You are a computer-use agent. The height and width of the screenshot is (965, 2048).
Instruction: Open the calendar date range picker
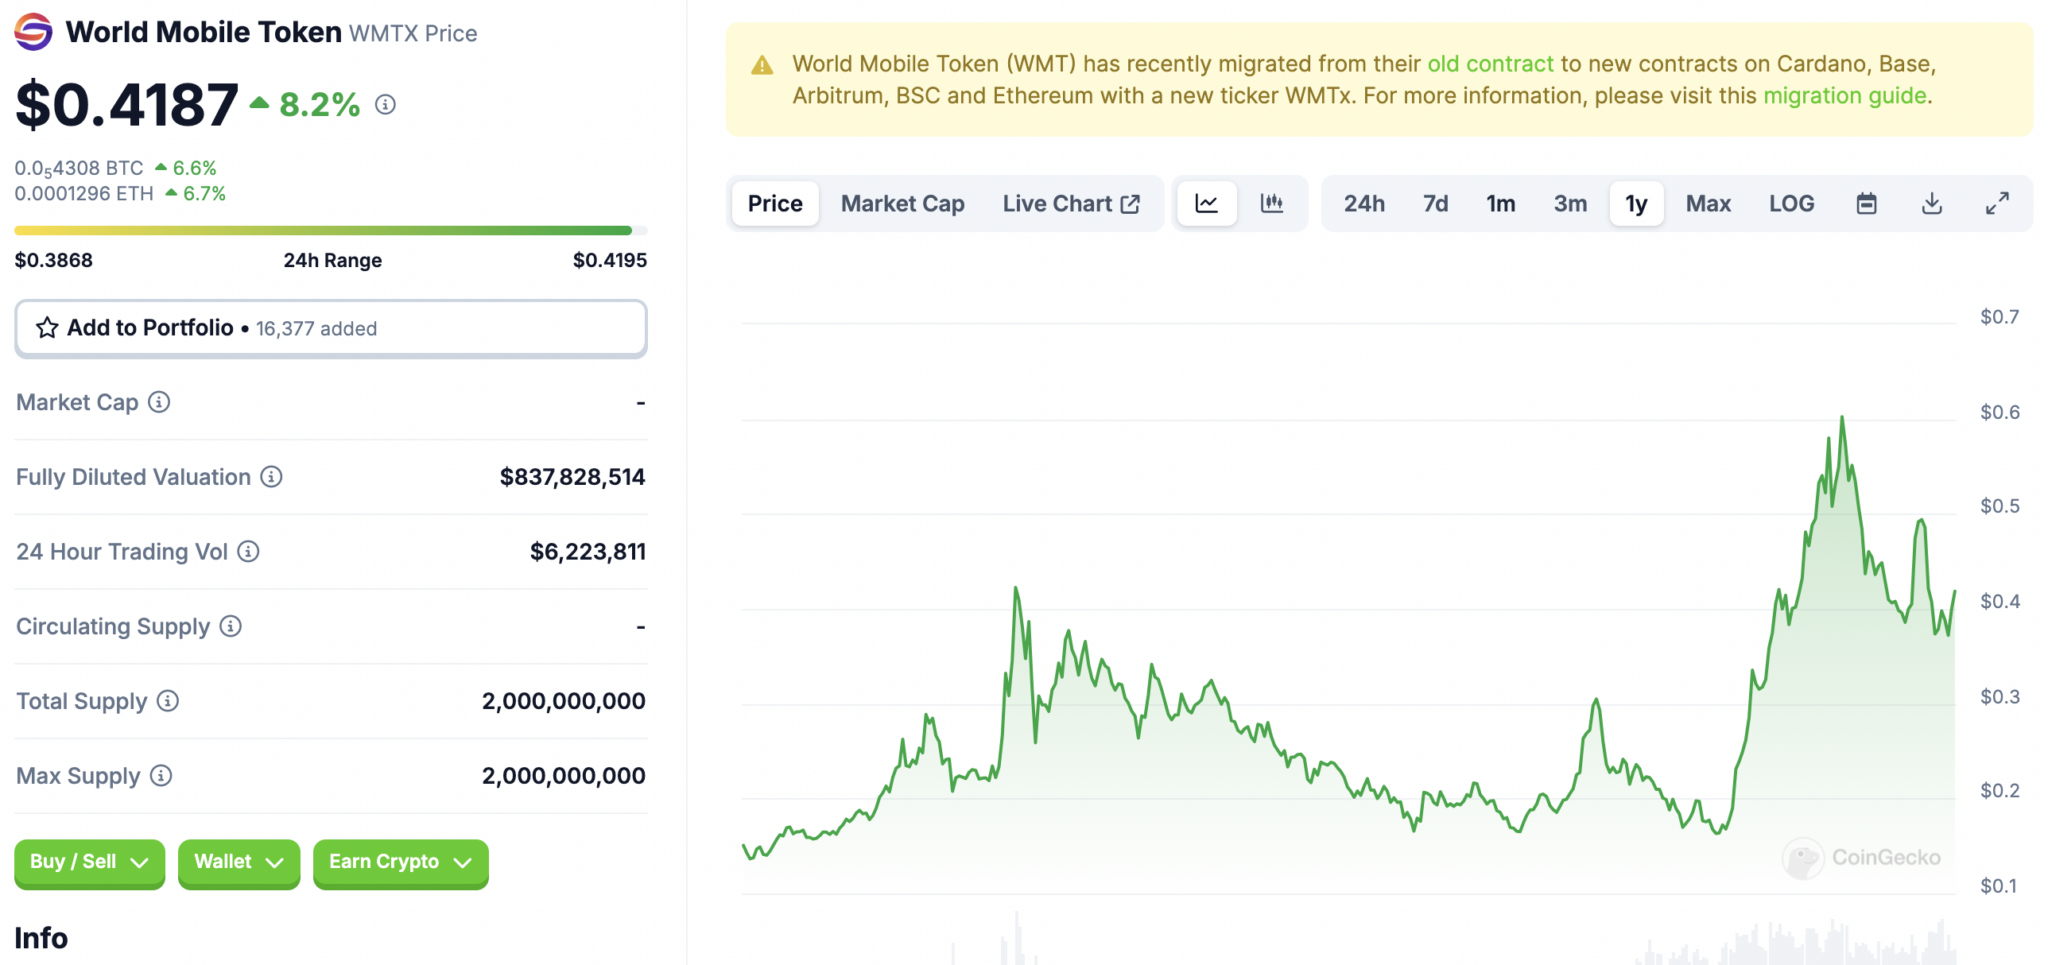pos(1866,203)
